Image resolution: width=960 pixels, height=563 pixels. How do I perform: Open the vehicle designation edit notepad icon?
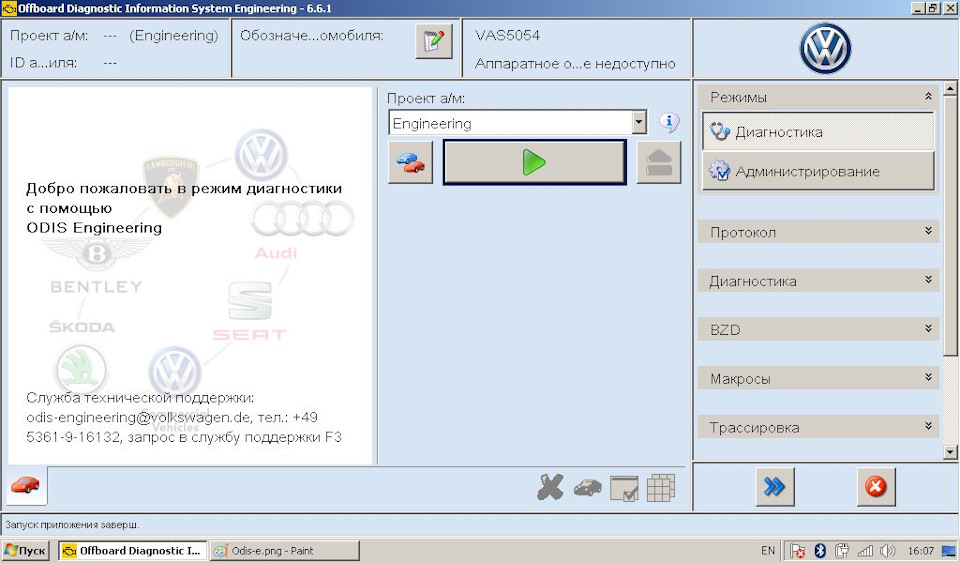point(433,41)
